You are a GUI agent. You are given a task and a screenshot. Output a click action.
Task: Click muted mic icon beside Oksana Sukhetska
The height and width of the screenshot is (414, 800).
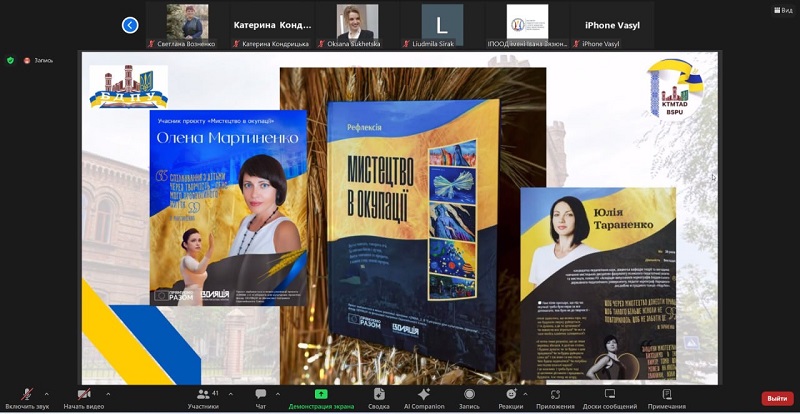click(321, 44)
